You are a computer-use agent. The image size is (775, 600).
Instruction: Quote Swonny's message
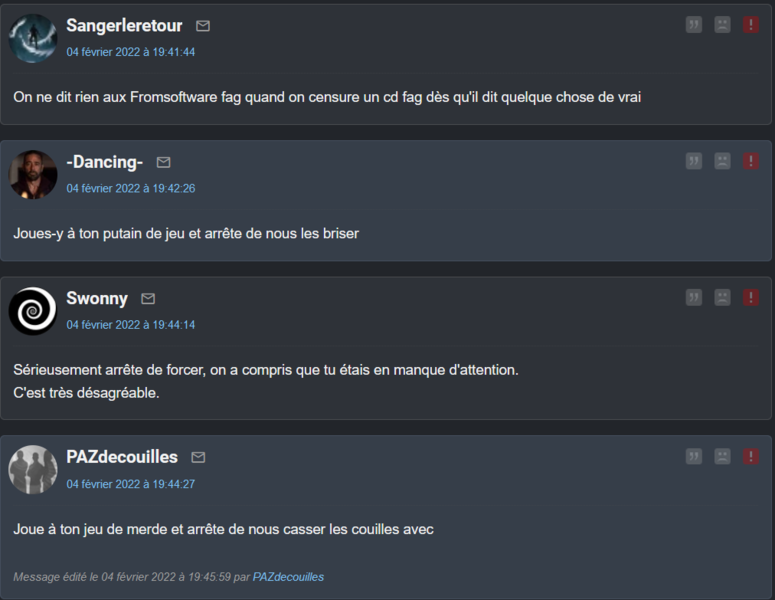(x=694, y=297)
